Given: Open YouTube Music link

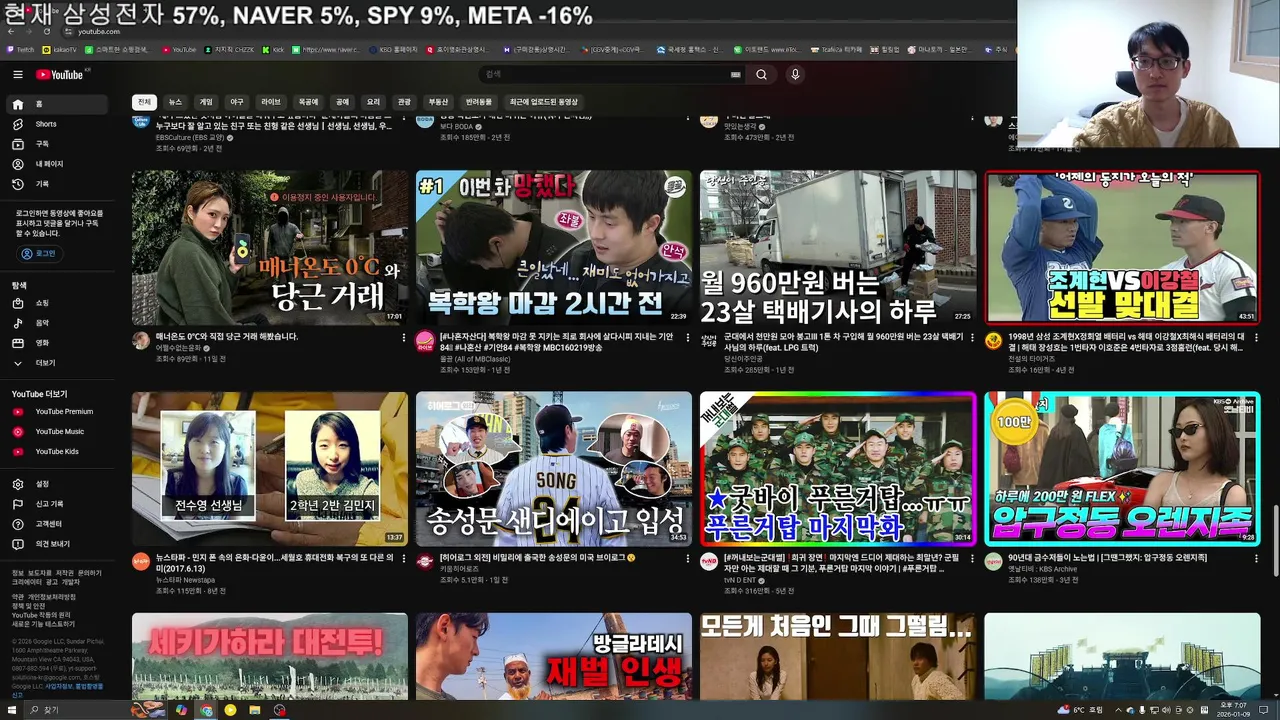Looking at the screenshot, I should [58, 431].
